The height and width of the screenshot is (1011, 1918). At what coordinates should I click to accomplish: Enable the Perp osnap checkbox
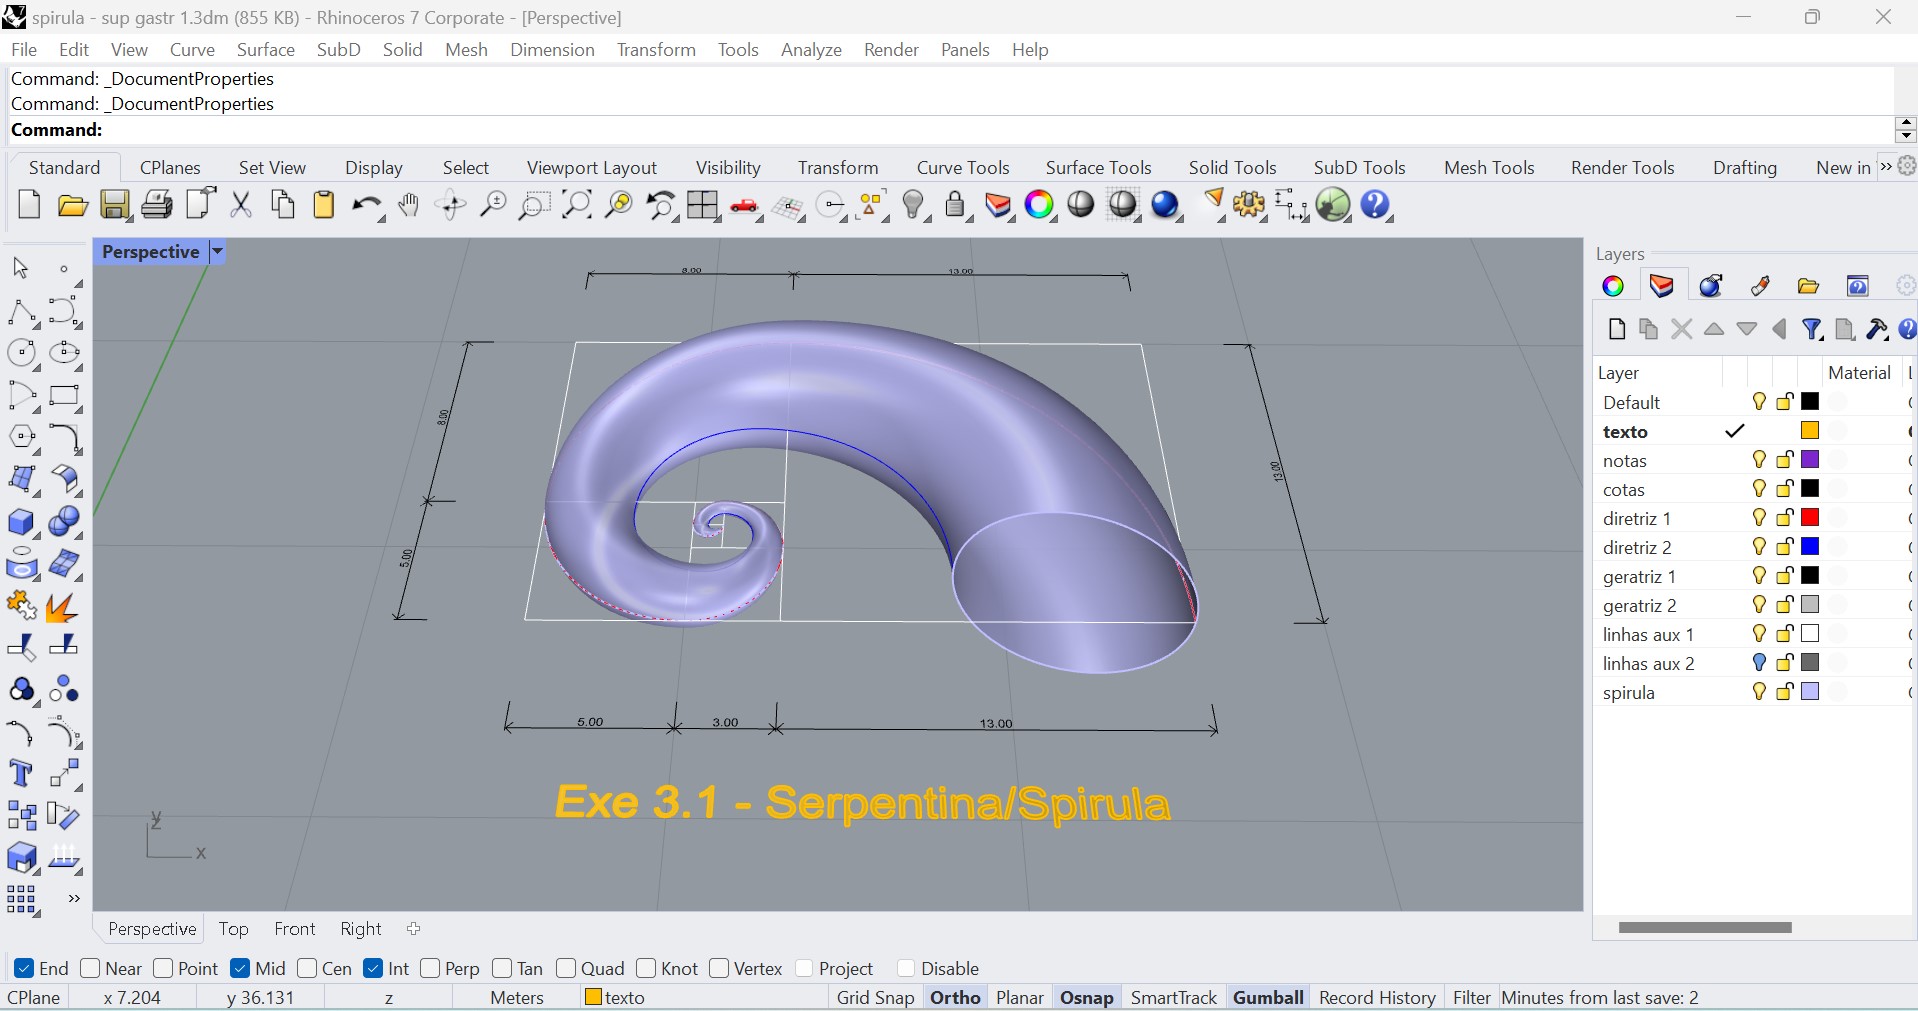click(430, 968)
